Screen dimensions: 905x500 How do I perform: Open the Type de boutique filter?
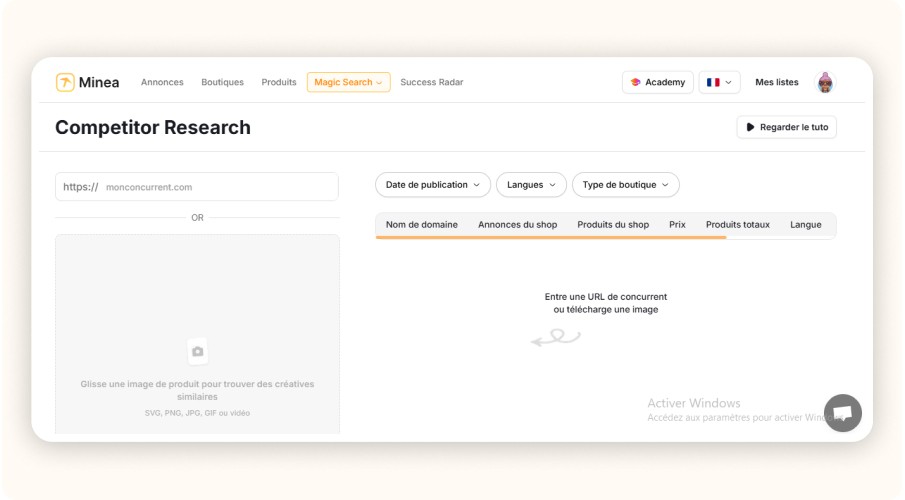625,185
